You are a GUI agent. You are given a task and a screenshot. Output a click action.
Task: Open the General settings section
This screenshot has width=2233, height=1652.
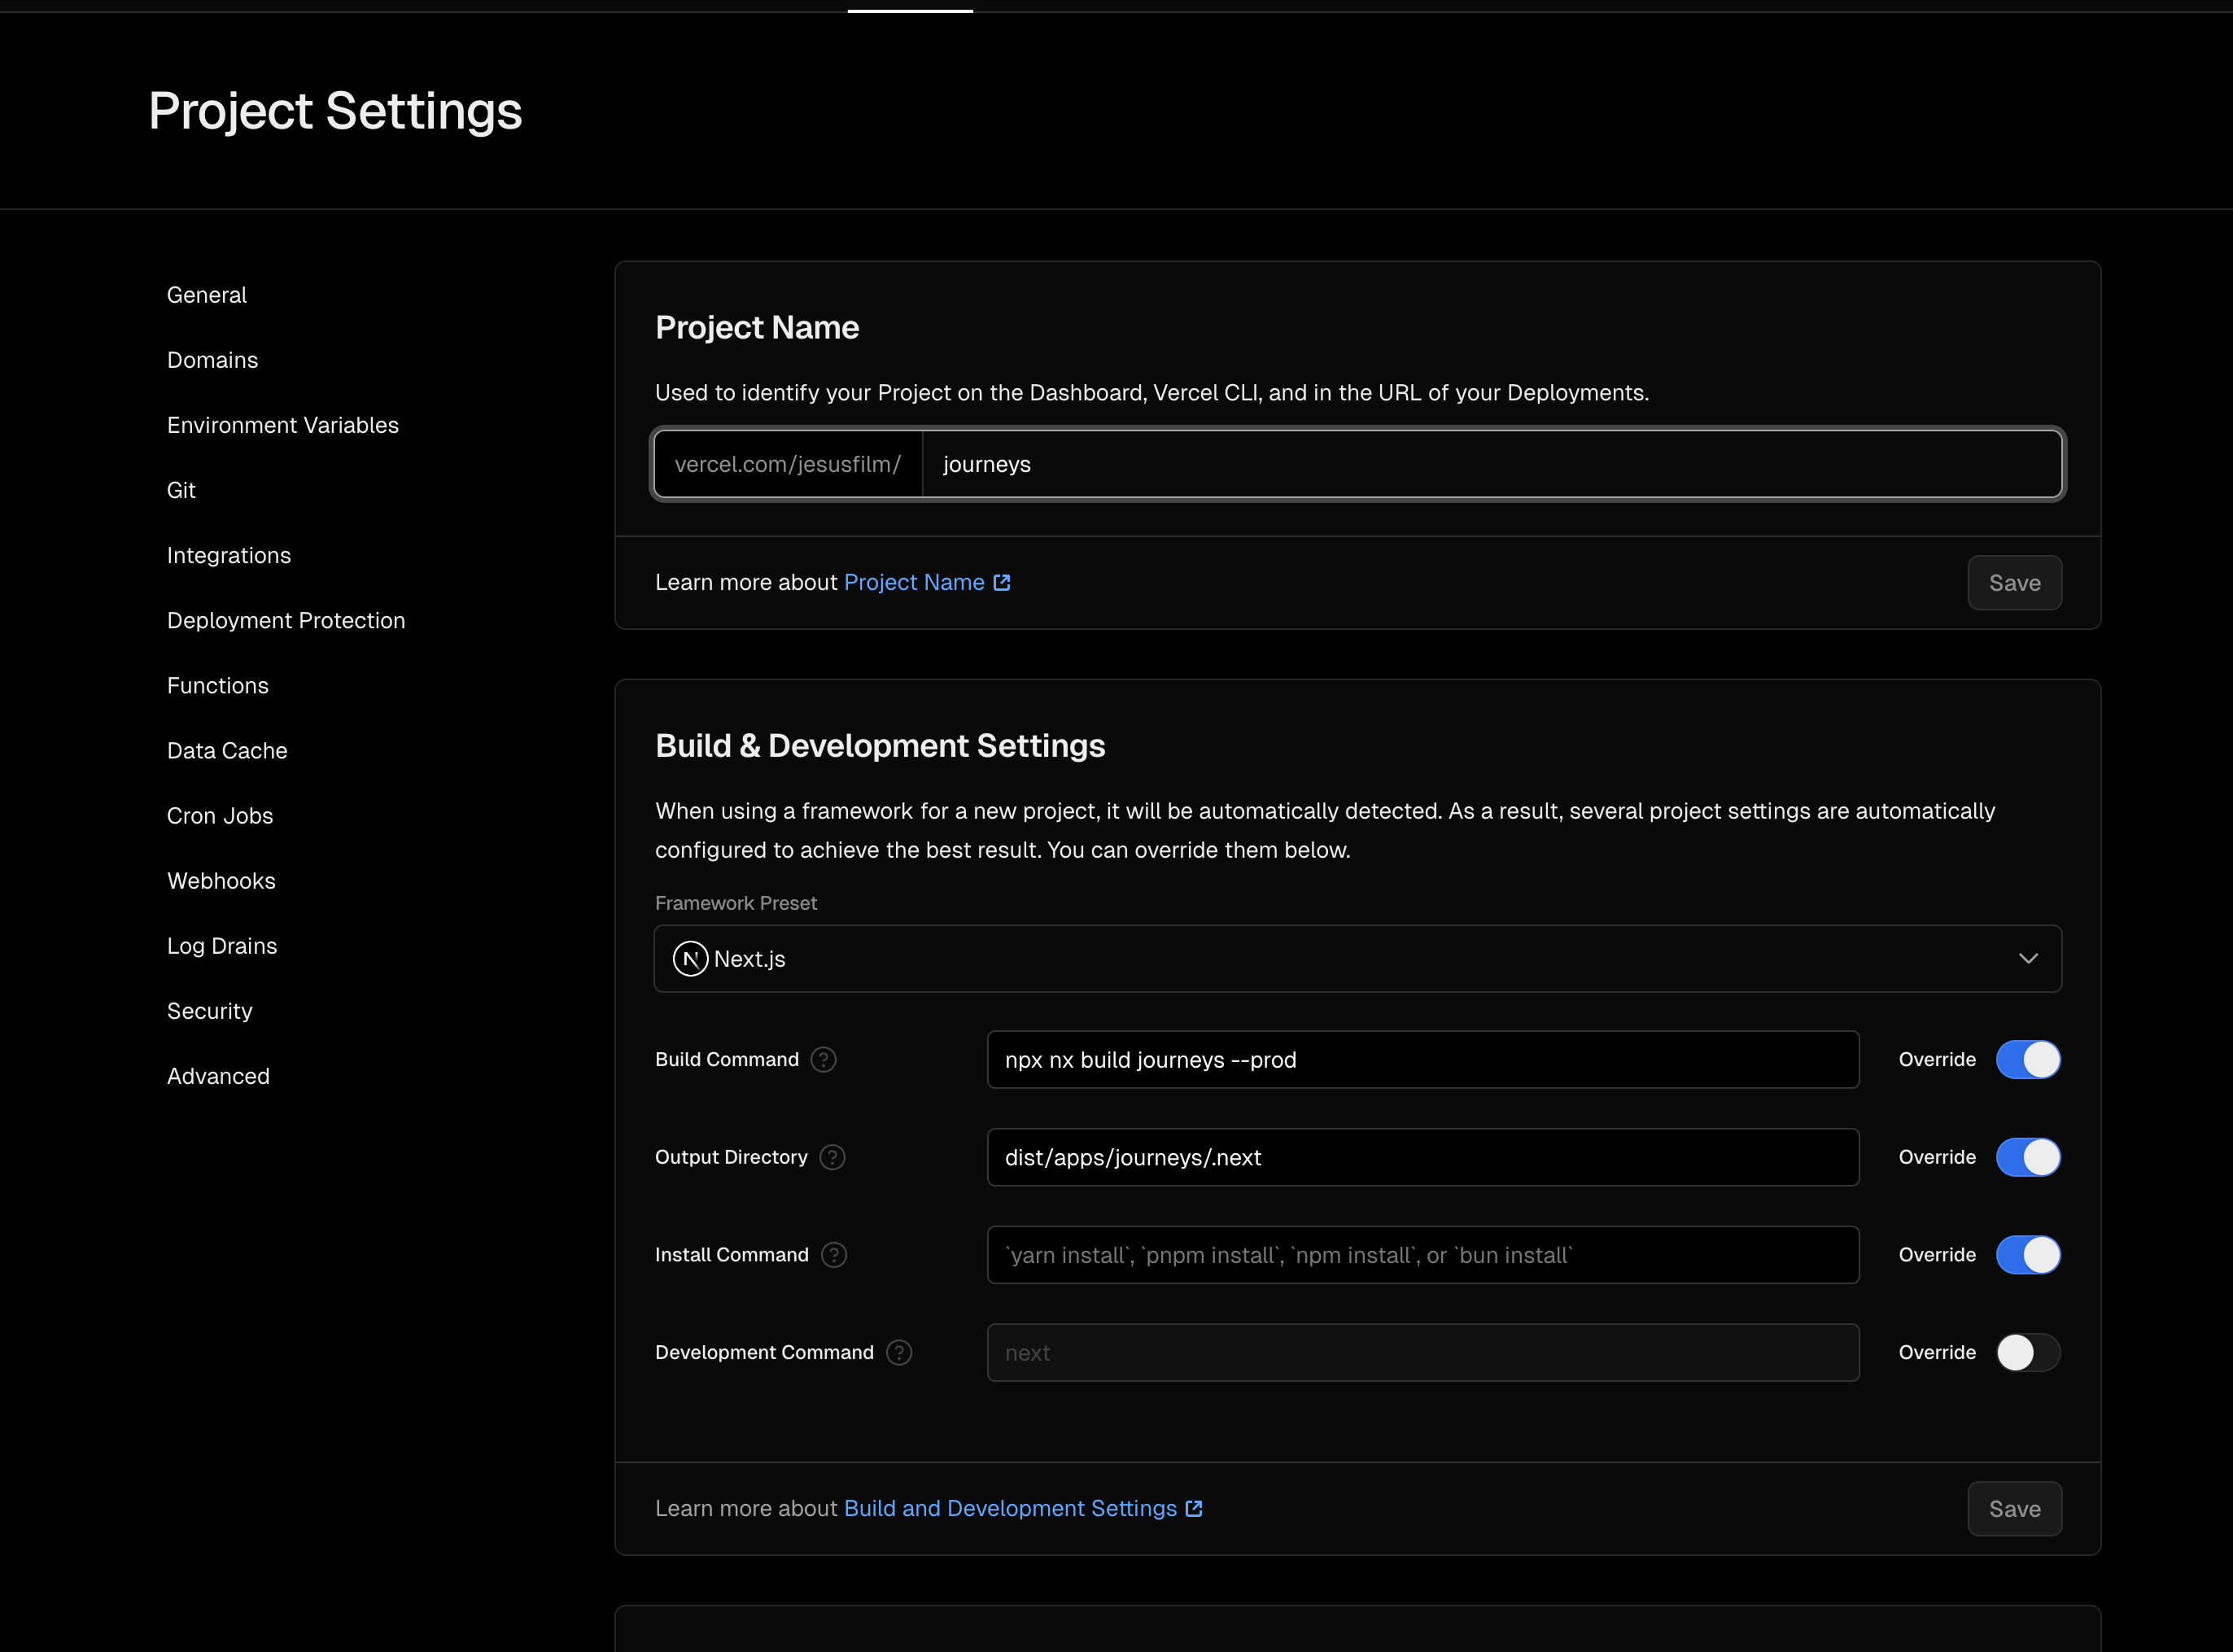207,295
